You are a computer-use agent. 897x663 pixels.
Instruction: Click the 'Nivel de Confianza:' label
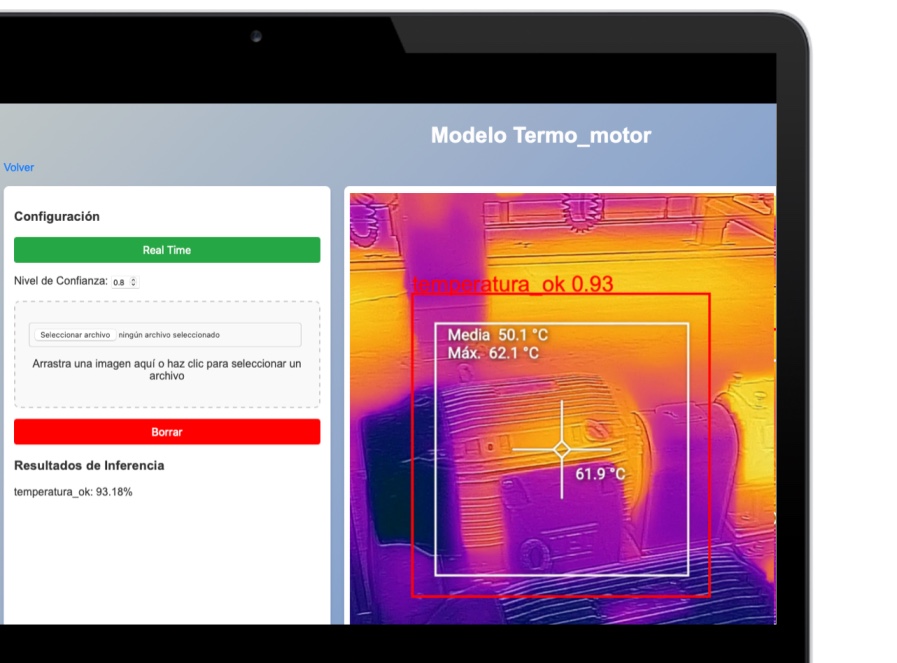[61, 281]
